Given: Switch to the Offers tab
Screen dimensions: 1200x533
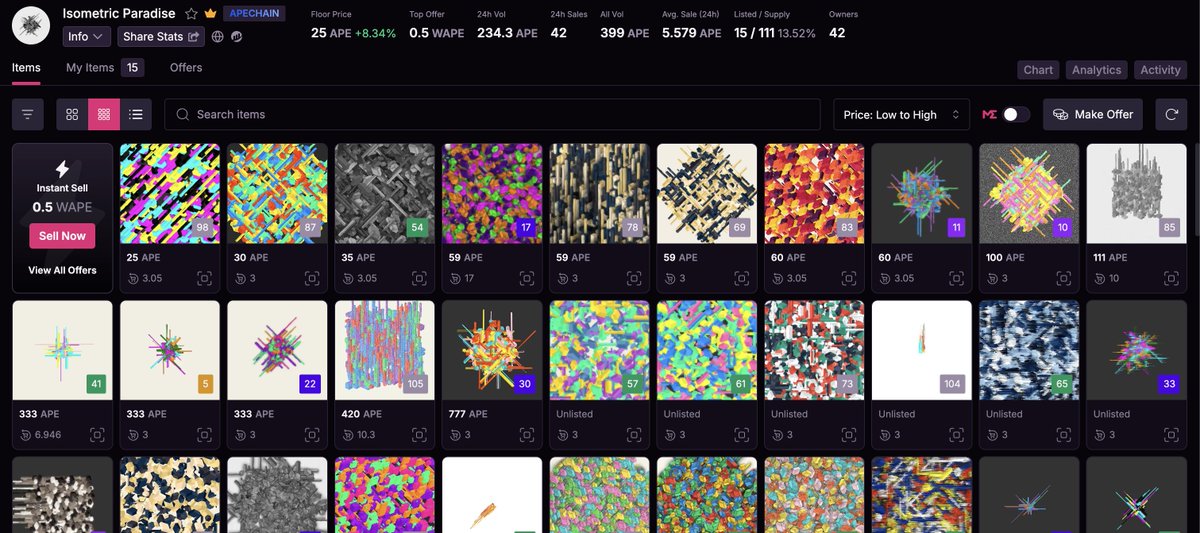Looking at the screenshot, I should [186, 68].
